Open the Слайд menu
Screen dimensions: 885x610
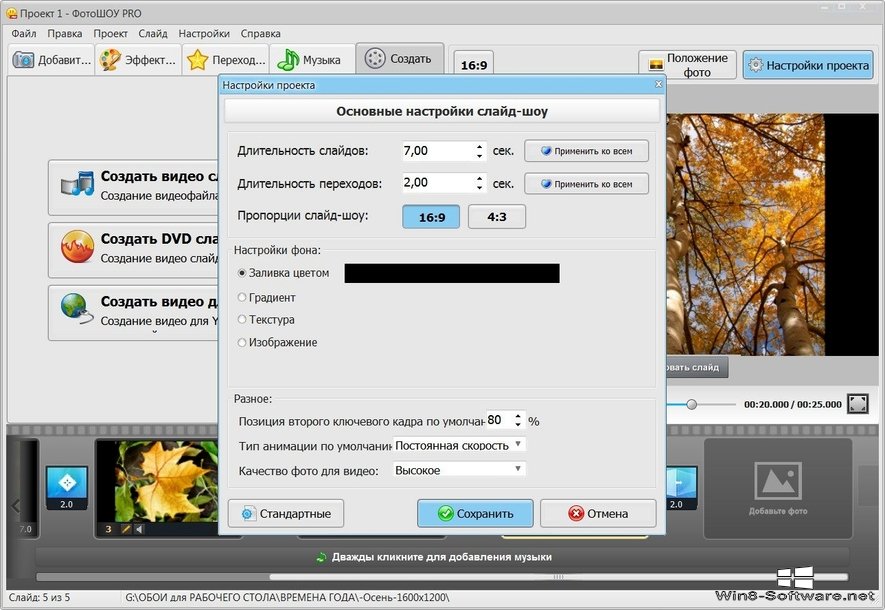click(153, 34)
